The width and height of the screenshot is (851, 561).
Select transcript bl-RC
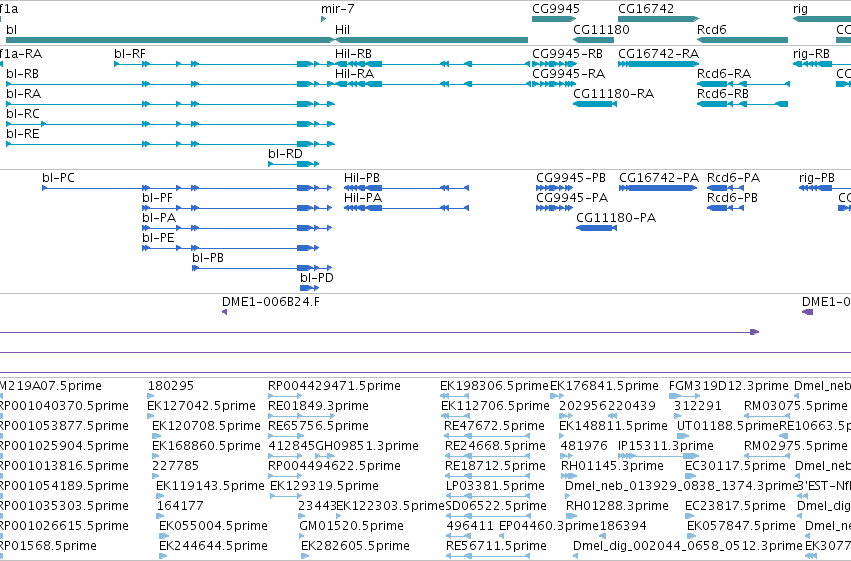tap(170, 124)
